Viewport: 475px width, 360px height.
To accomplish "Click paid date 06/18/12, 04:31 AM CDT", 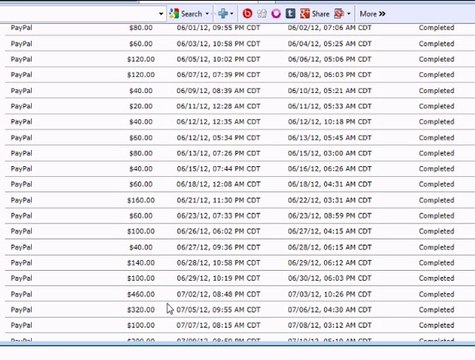I will click(329, 184).
